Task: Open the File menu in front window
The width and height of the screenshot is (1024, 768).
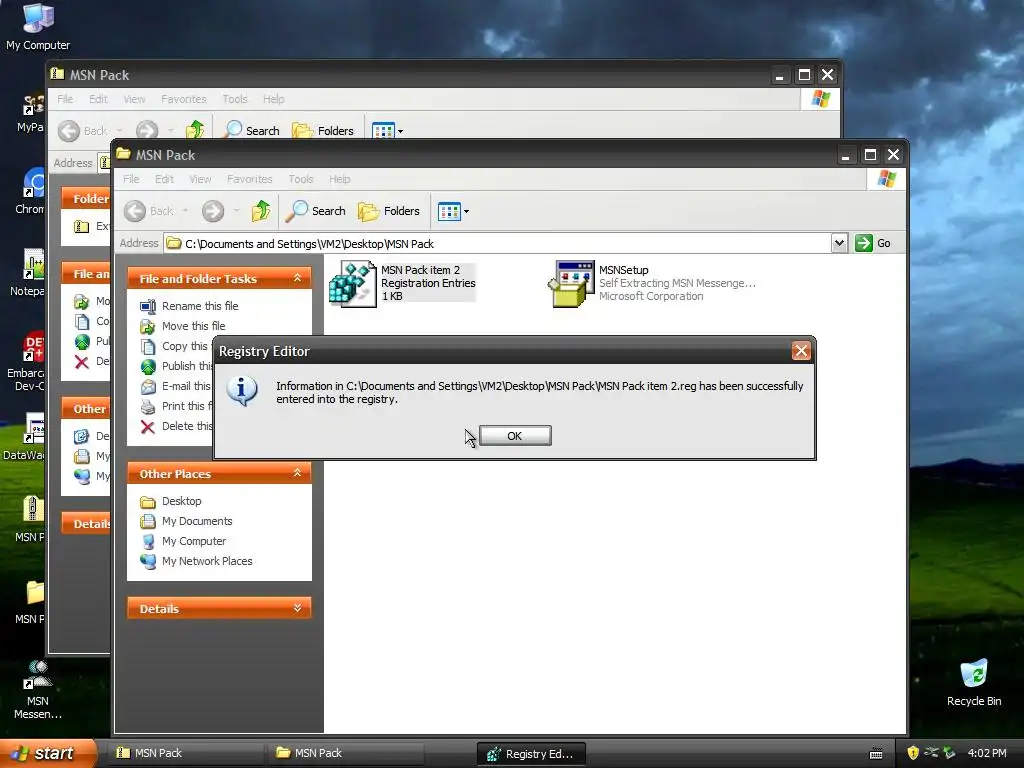Action: pyautogui.click(x=131, y=179)
